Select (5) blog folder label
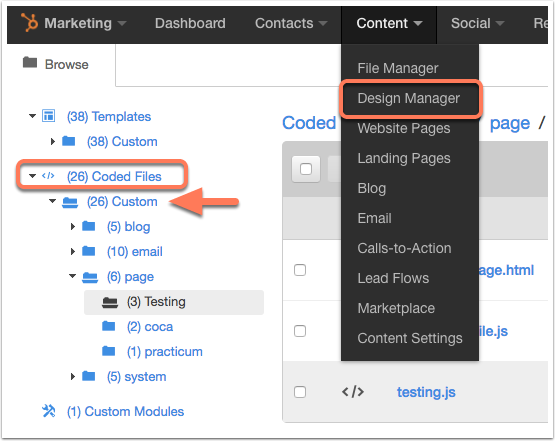The image size is (555, 441). (x=128, y=227)
